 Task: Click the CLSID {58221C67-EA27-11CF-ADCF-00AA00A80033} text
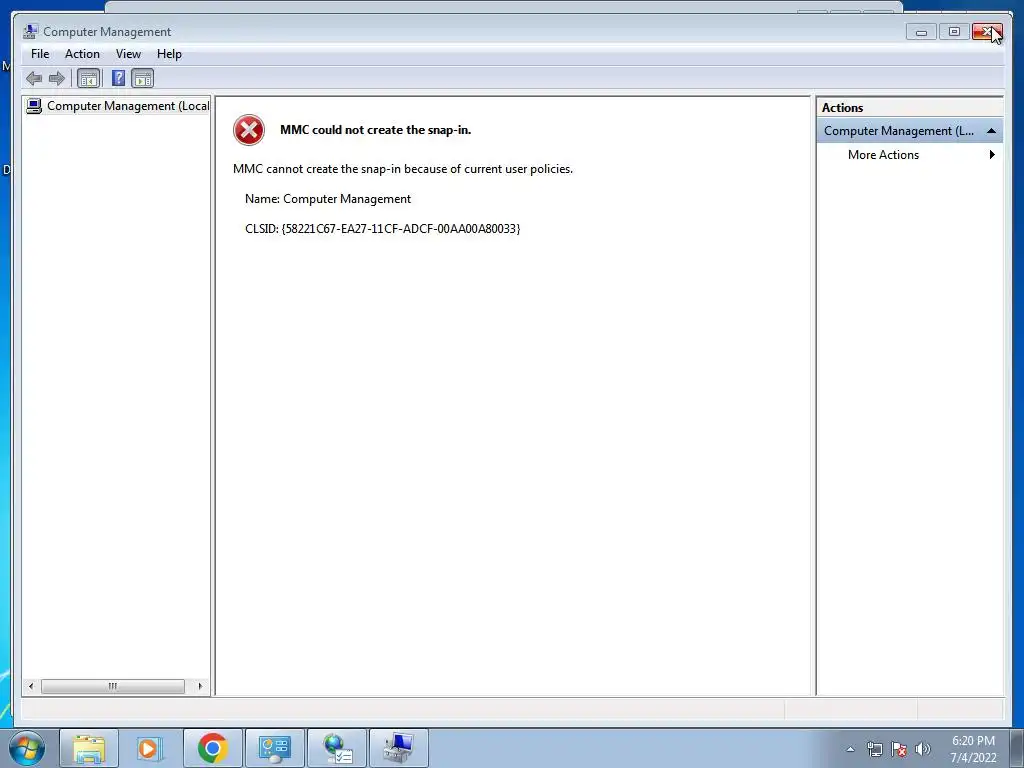point(383,229)
